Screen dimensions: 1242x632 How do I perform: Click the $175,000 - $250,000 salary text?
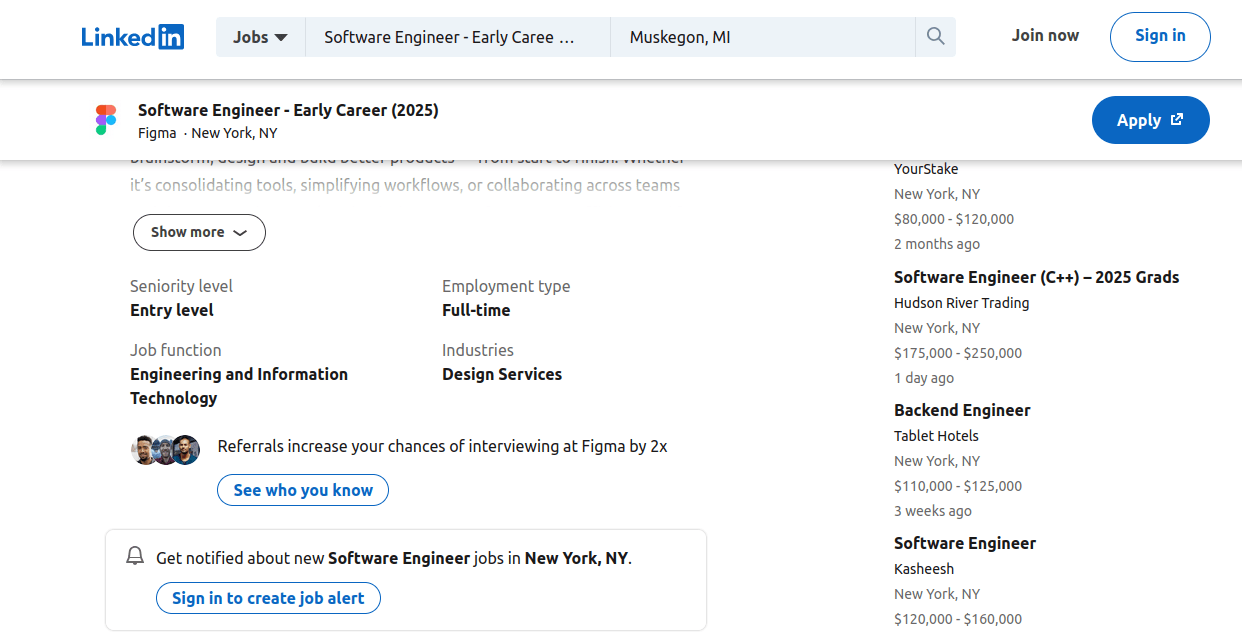[958, 353]
